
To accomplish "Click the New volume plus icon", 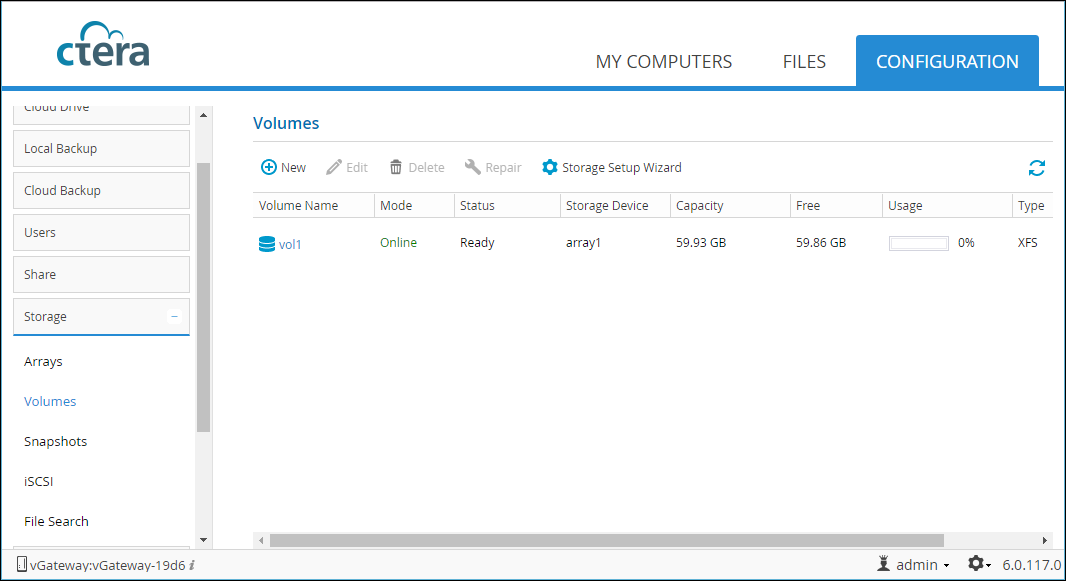I will [x=269, y=167].
